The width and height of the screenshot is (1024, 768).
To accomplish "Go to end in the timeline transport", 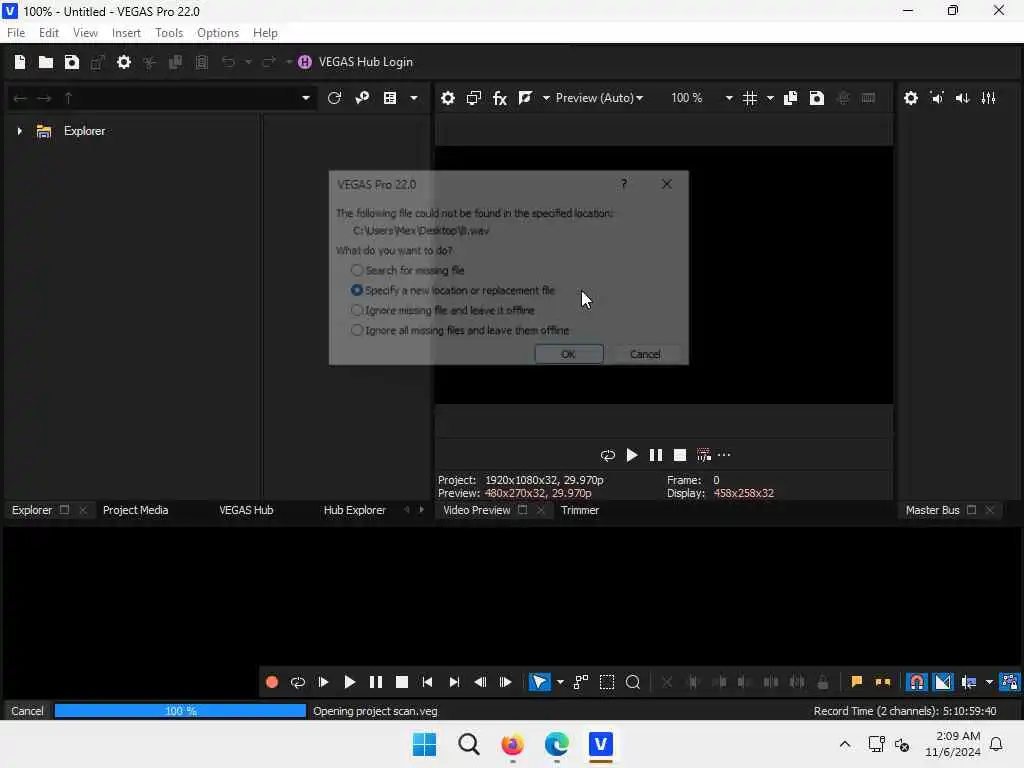I will 454,682.
